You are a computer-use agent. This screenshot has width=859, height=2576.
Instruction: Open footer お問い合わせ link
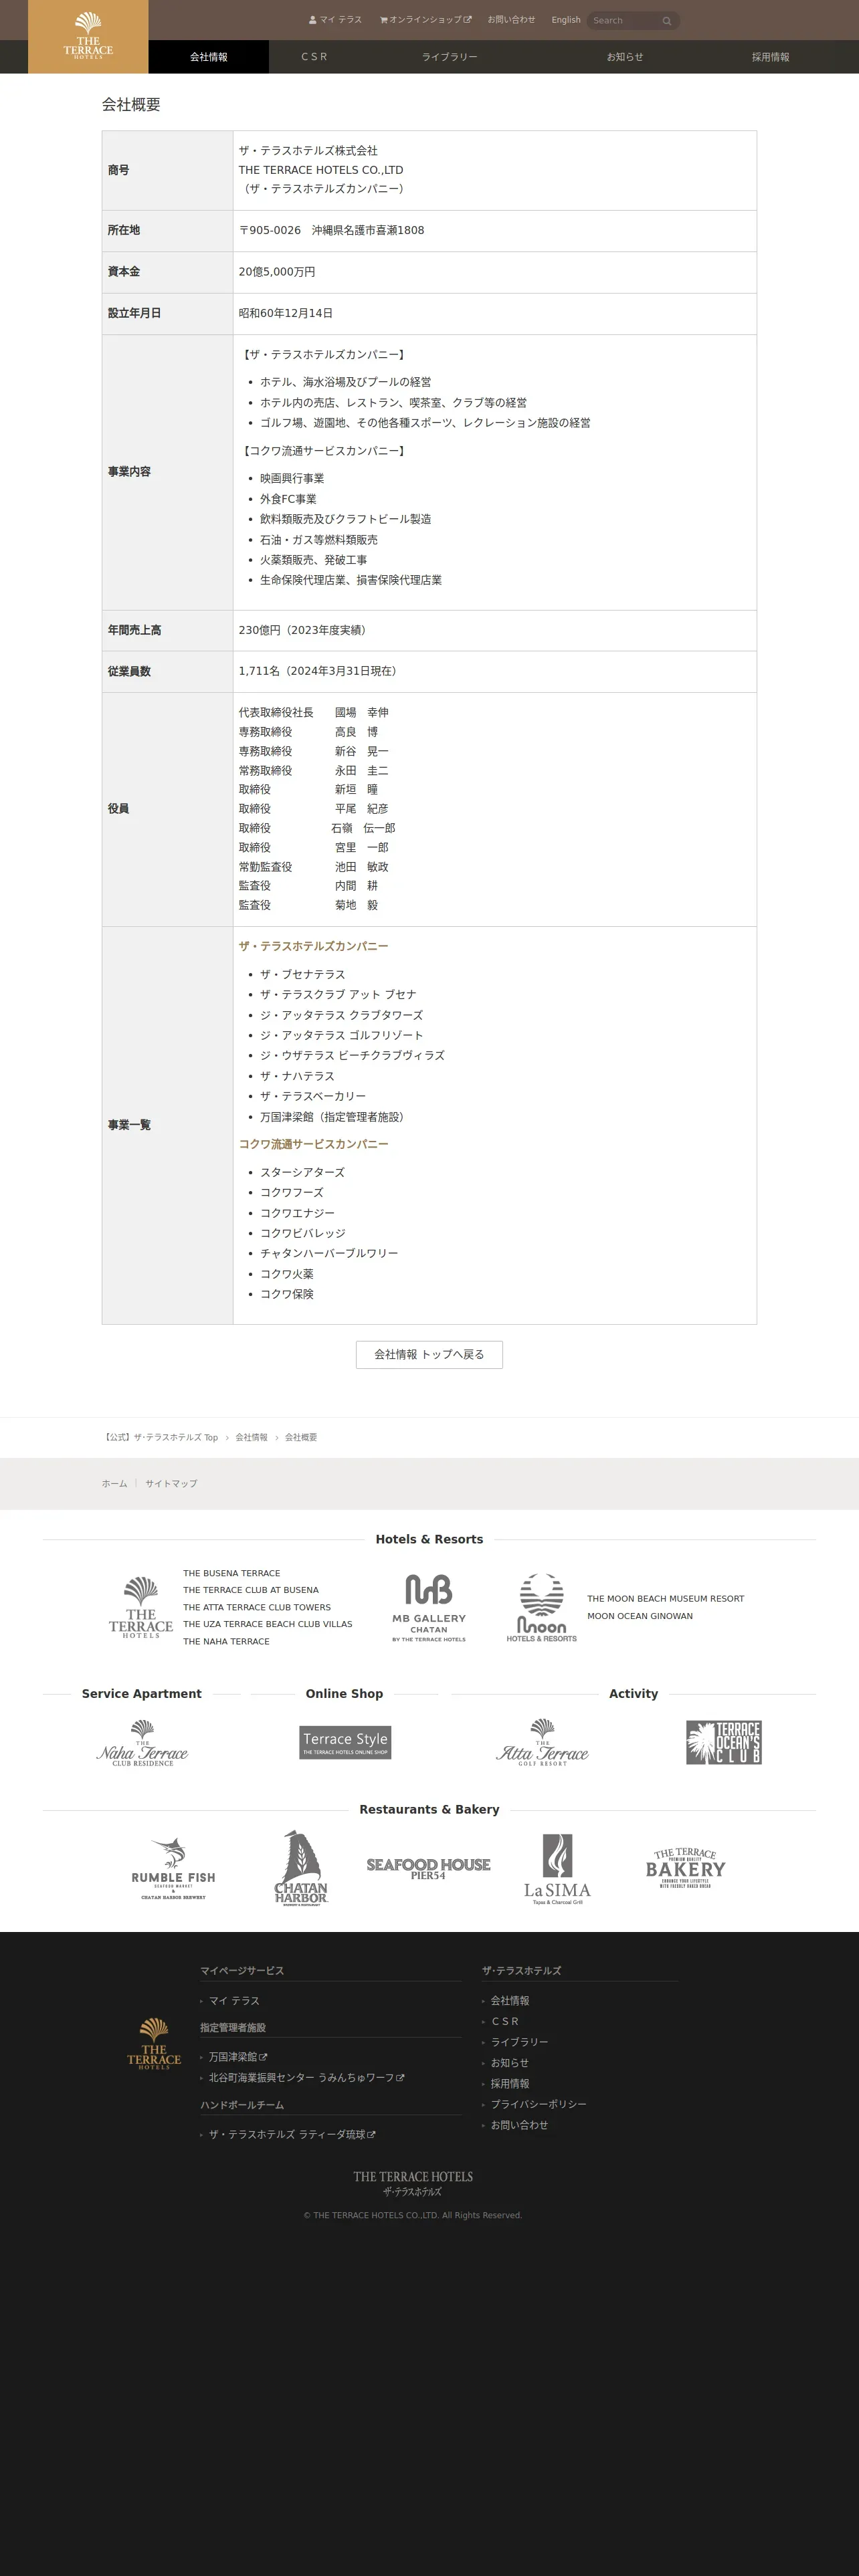click(519, 2125)
